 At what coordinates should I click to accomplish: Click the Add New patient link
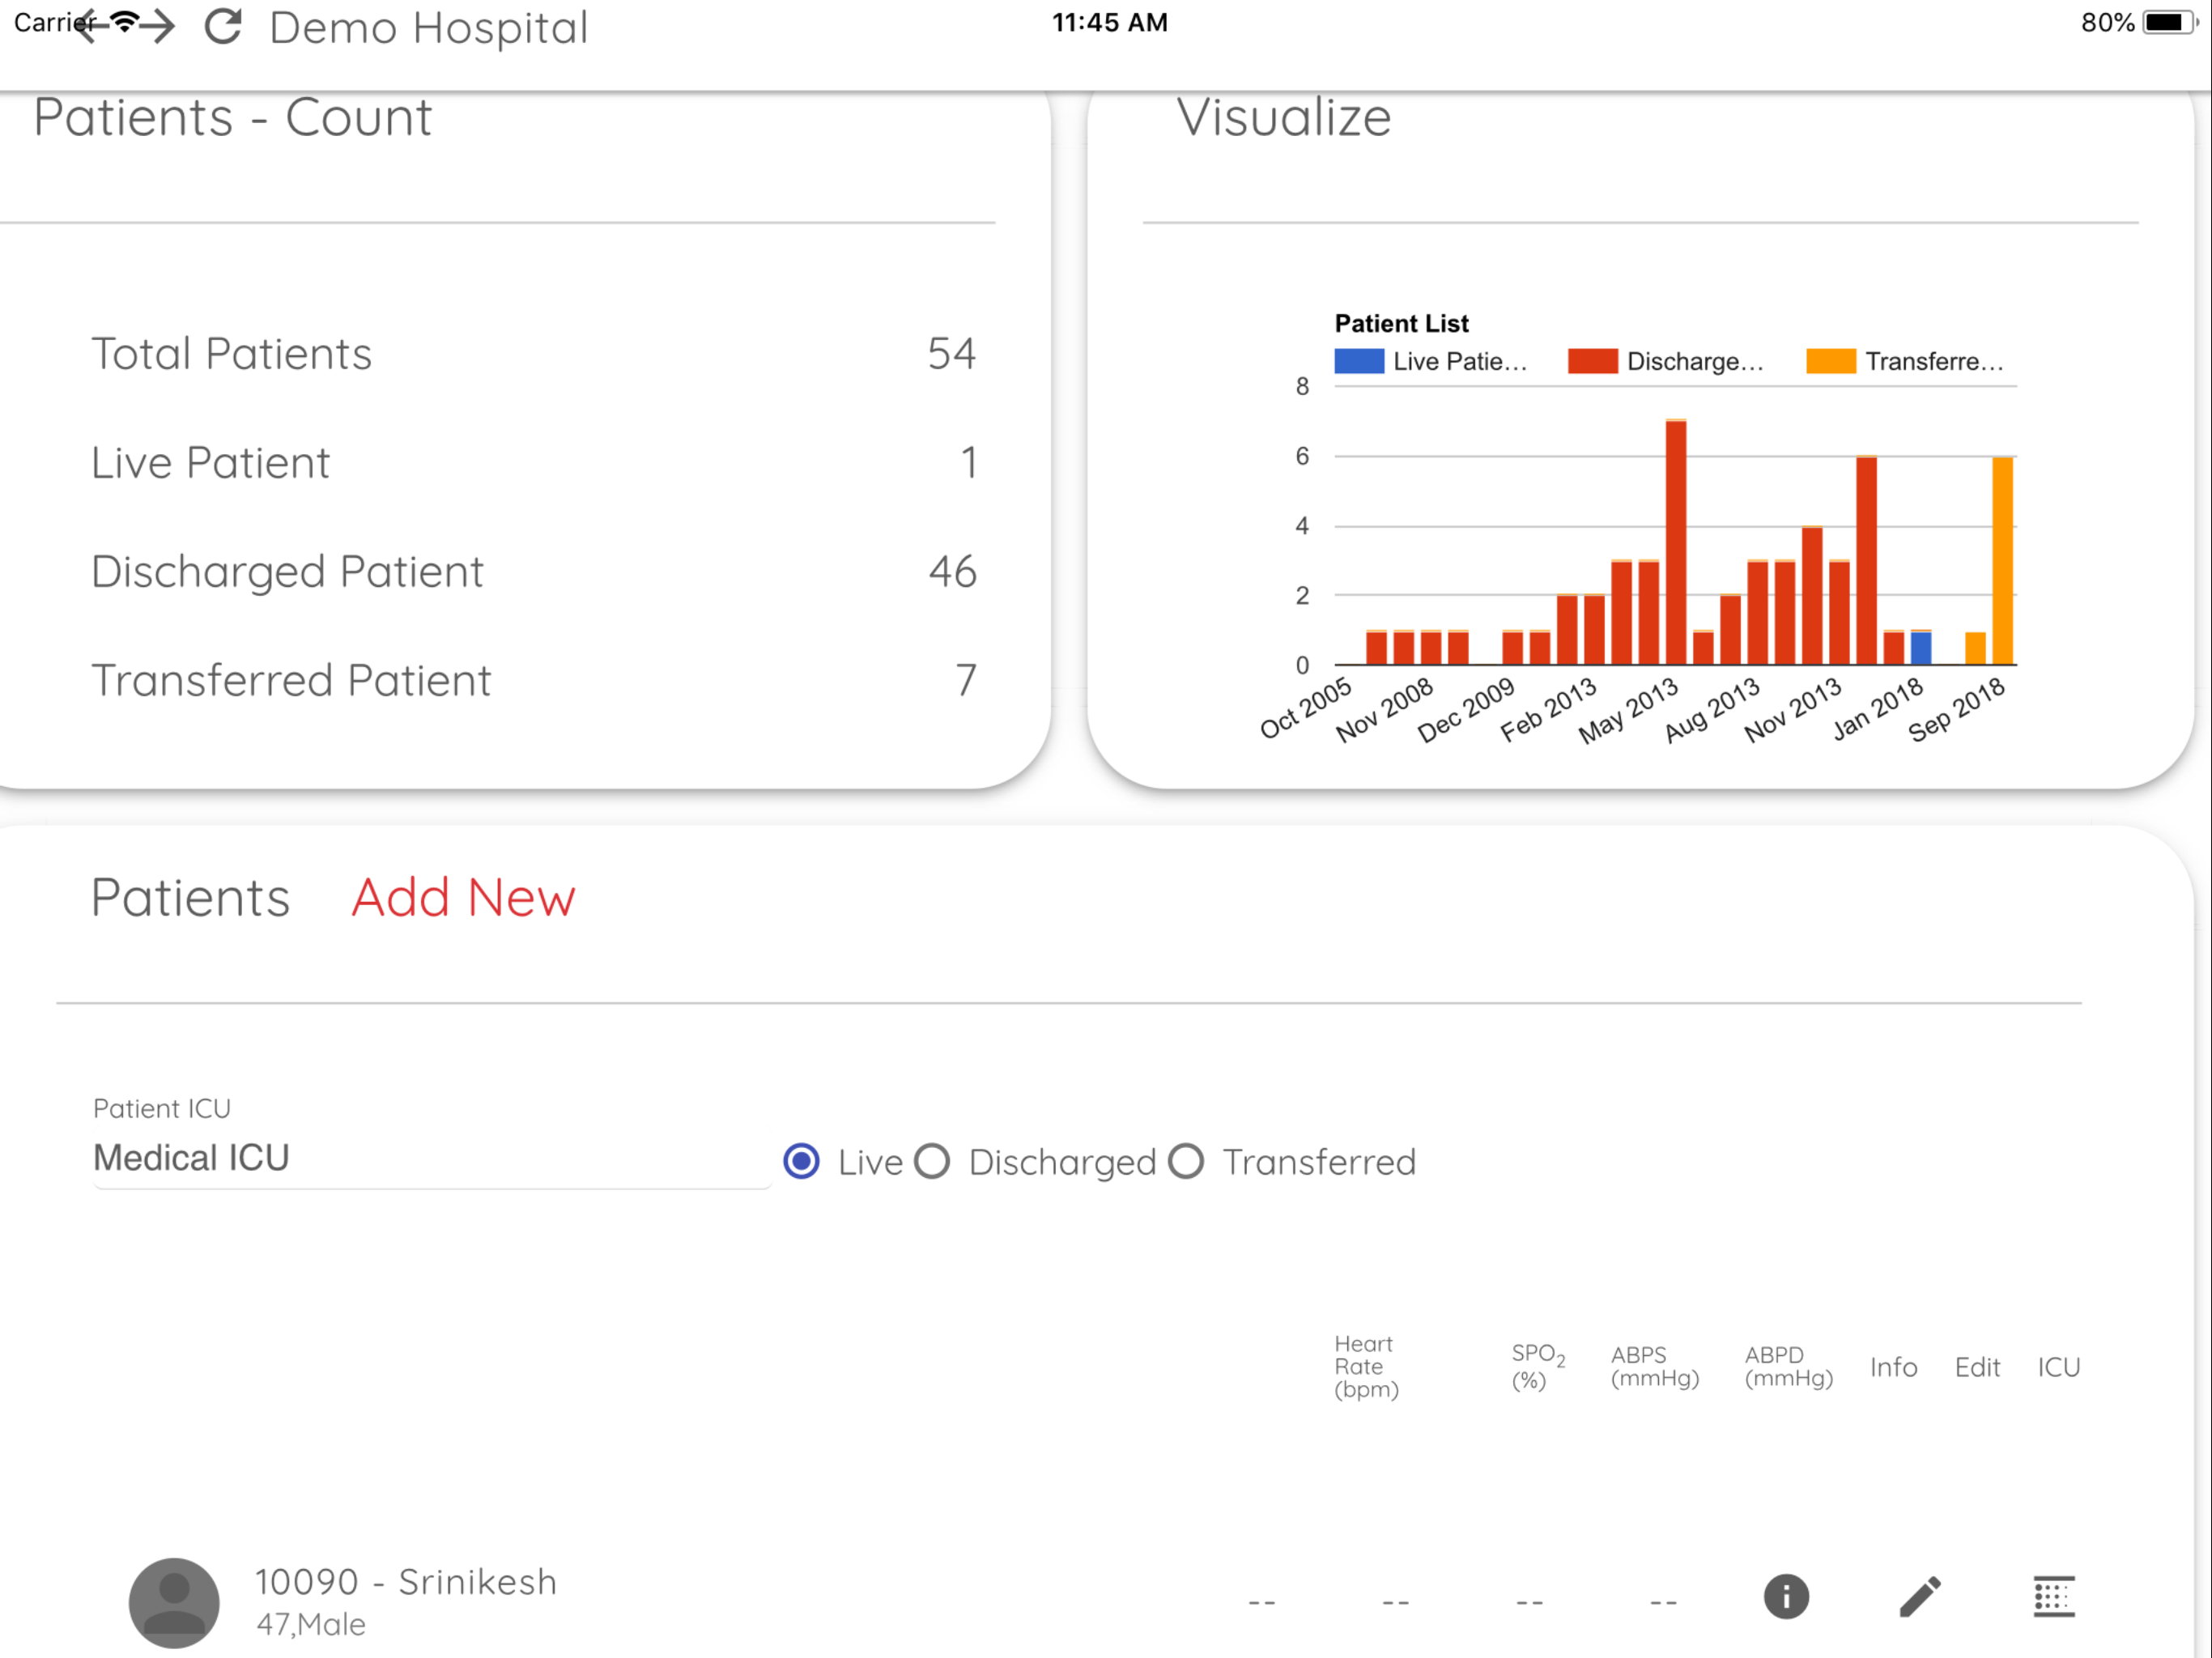pyautogui.click(x=463, y=897)
